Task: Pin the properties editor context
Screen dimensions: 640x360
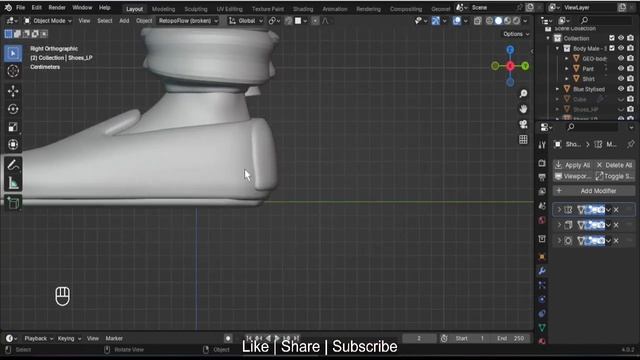Action: tap(631, 144)
